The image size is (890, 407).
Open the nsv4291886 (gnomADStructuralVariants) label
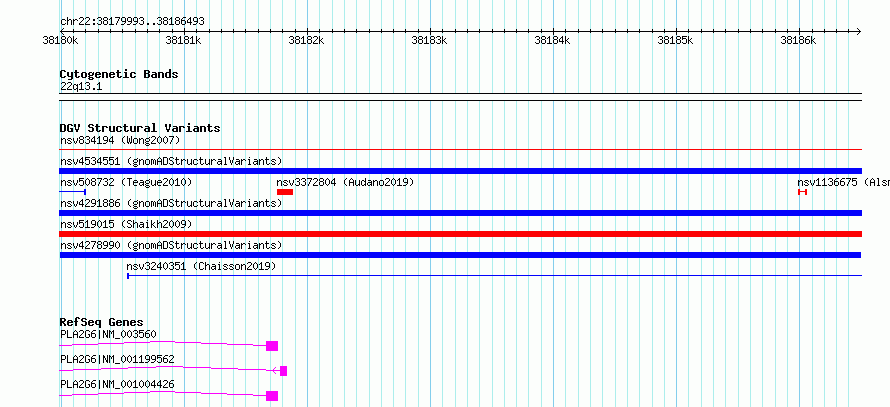[171, 203]
